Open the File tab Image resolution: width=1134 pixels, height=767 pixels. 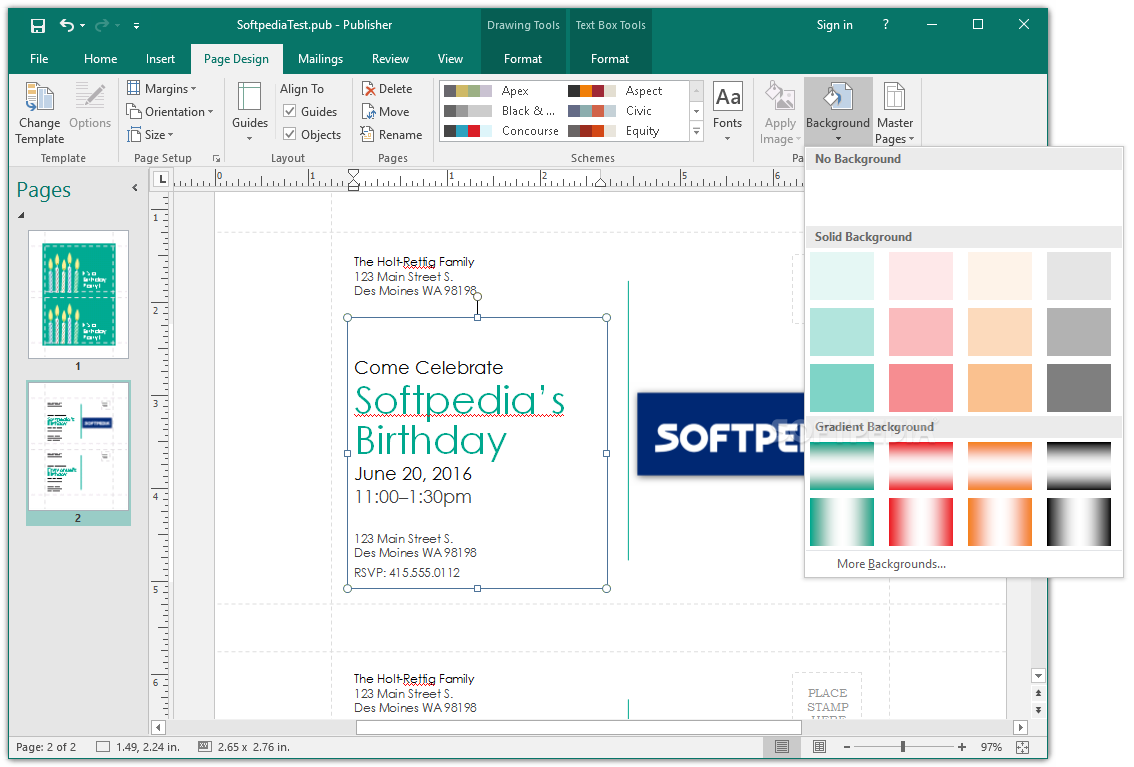[39, 59]
